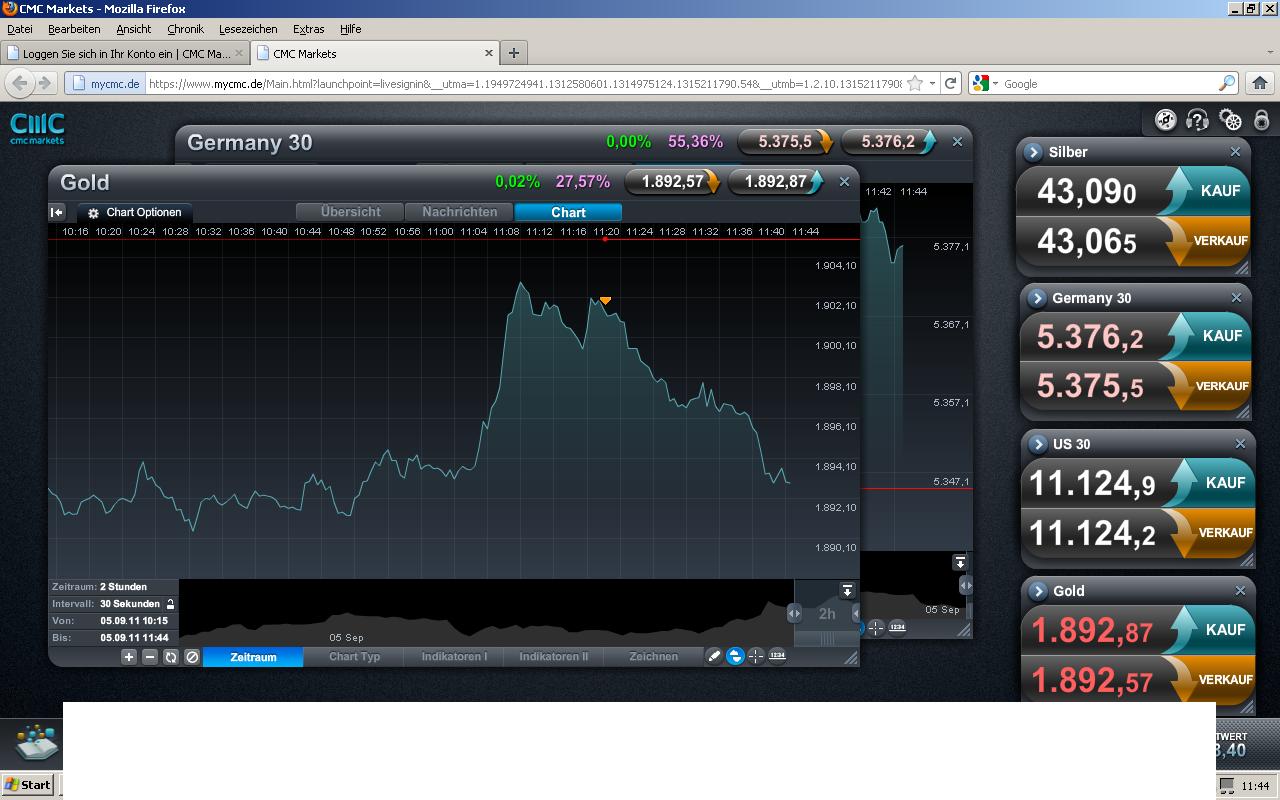Open the Extras menu

pyautogui.click(x=308, y=29)
